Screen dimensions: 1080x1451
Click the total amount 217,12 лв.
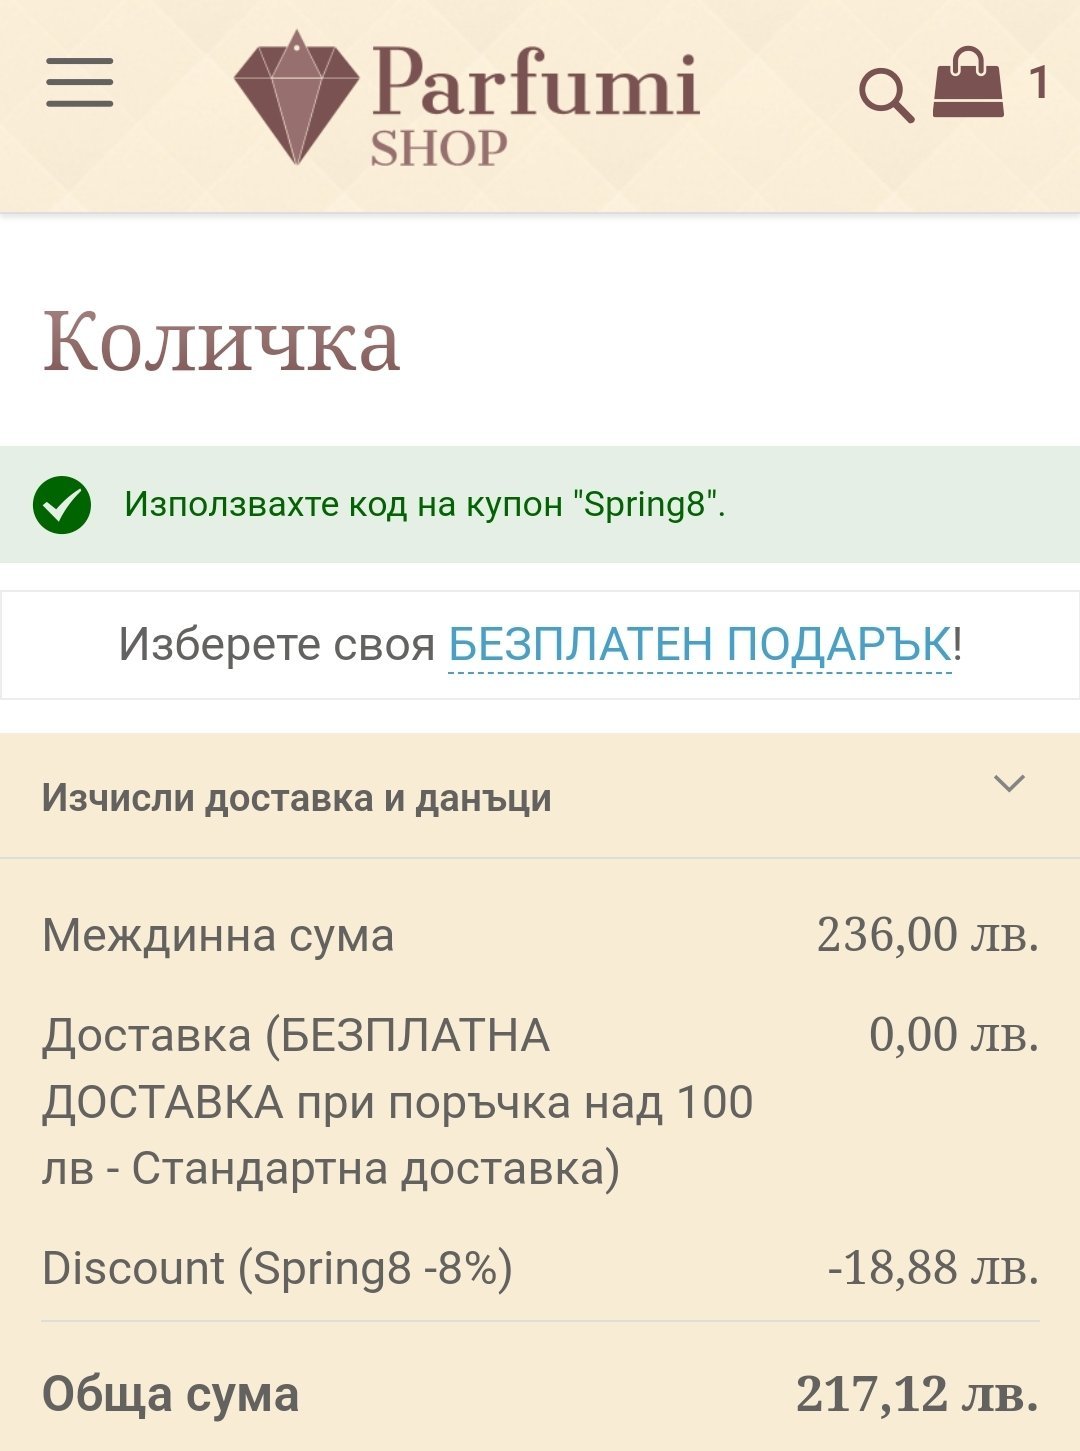916,1393
